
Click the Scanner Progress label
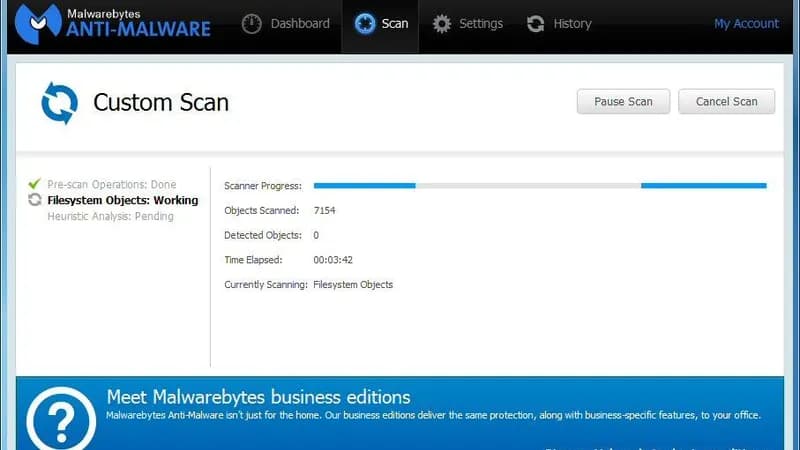[263, 186]
